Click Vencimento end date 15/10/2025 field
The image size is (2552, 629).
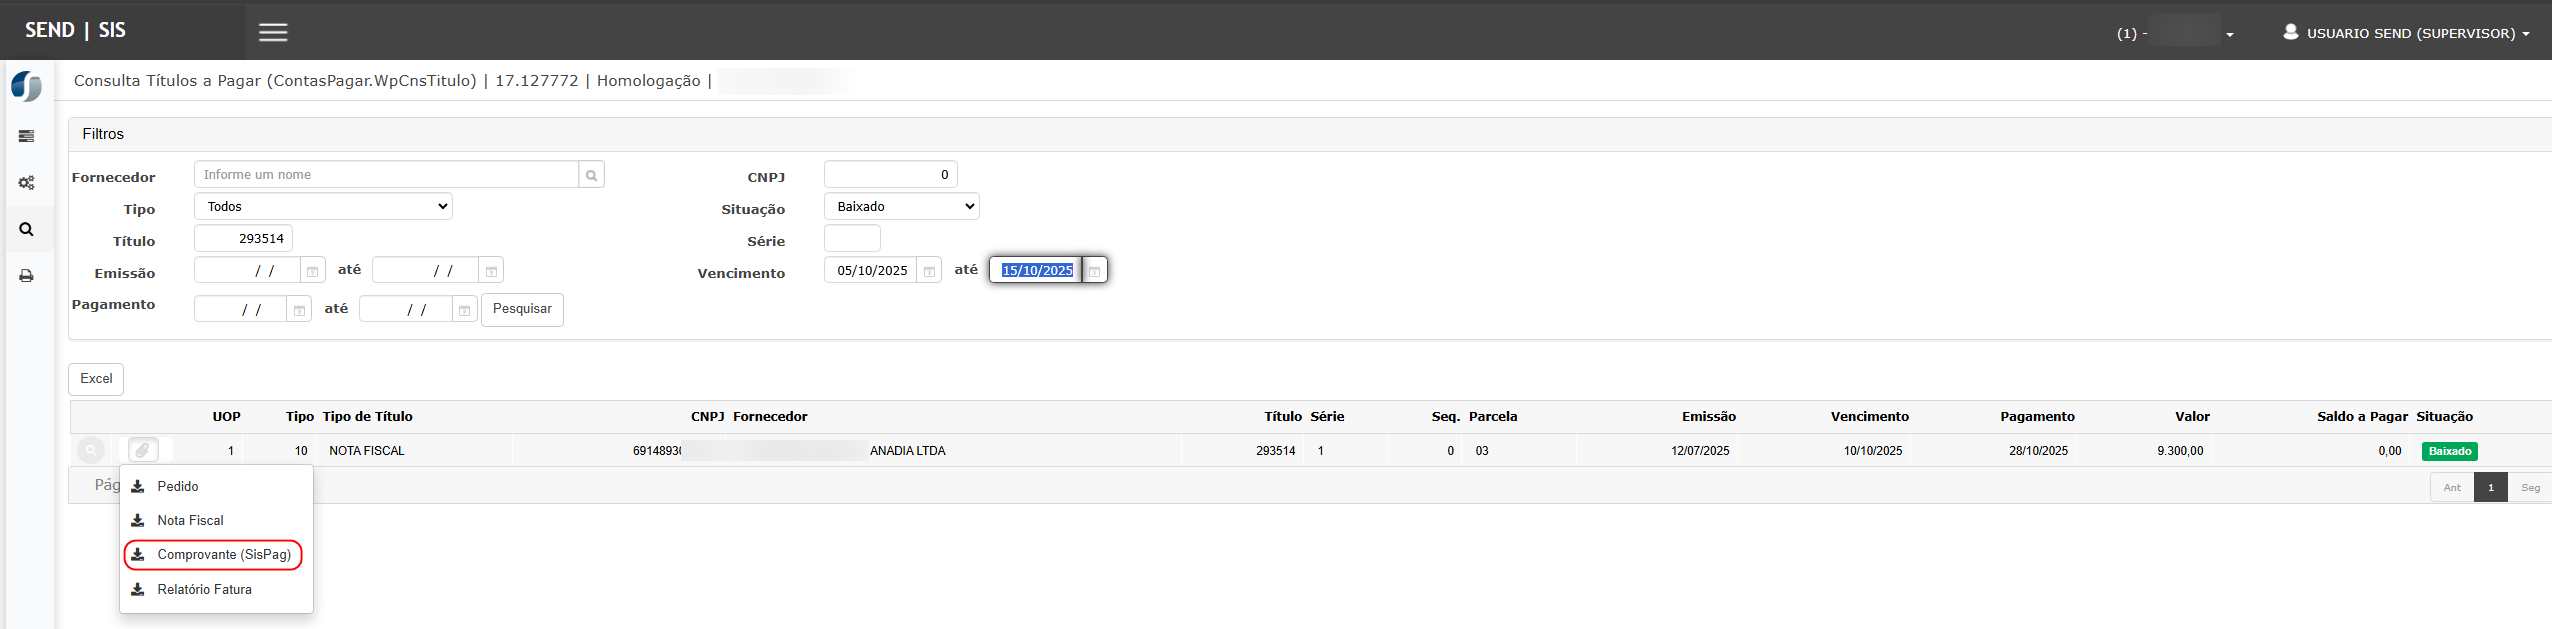click(x=1036, y=271)
